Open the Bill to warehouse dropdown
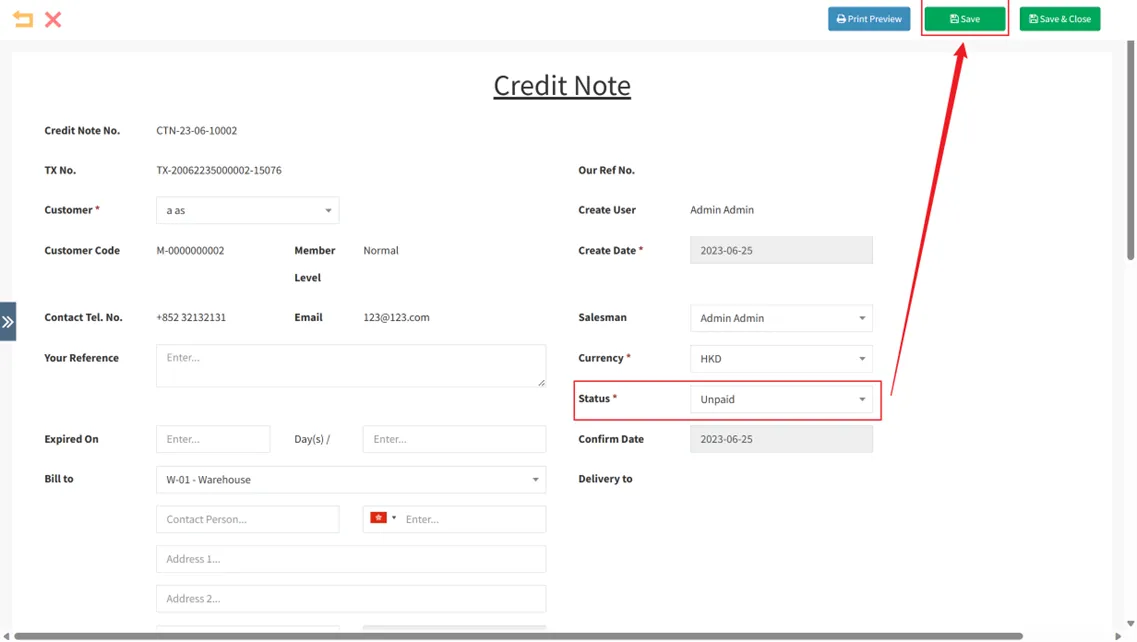The width and height of the screenshot is (1137, 642). (350, 479)
